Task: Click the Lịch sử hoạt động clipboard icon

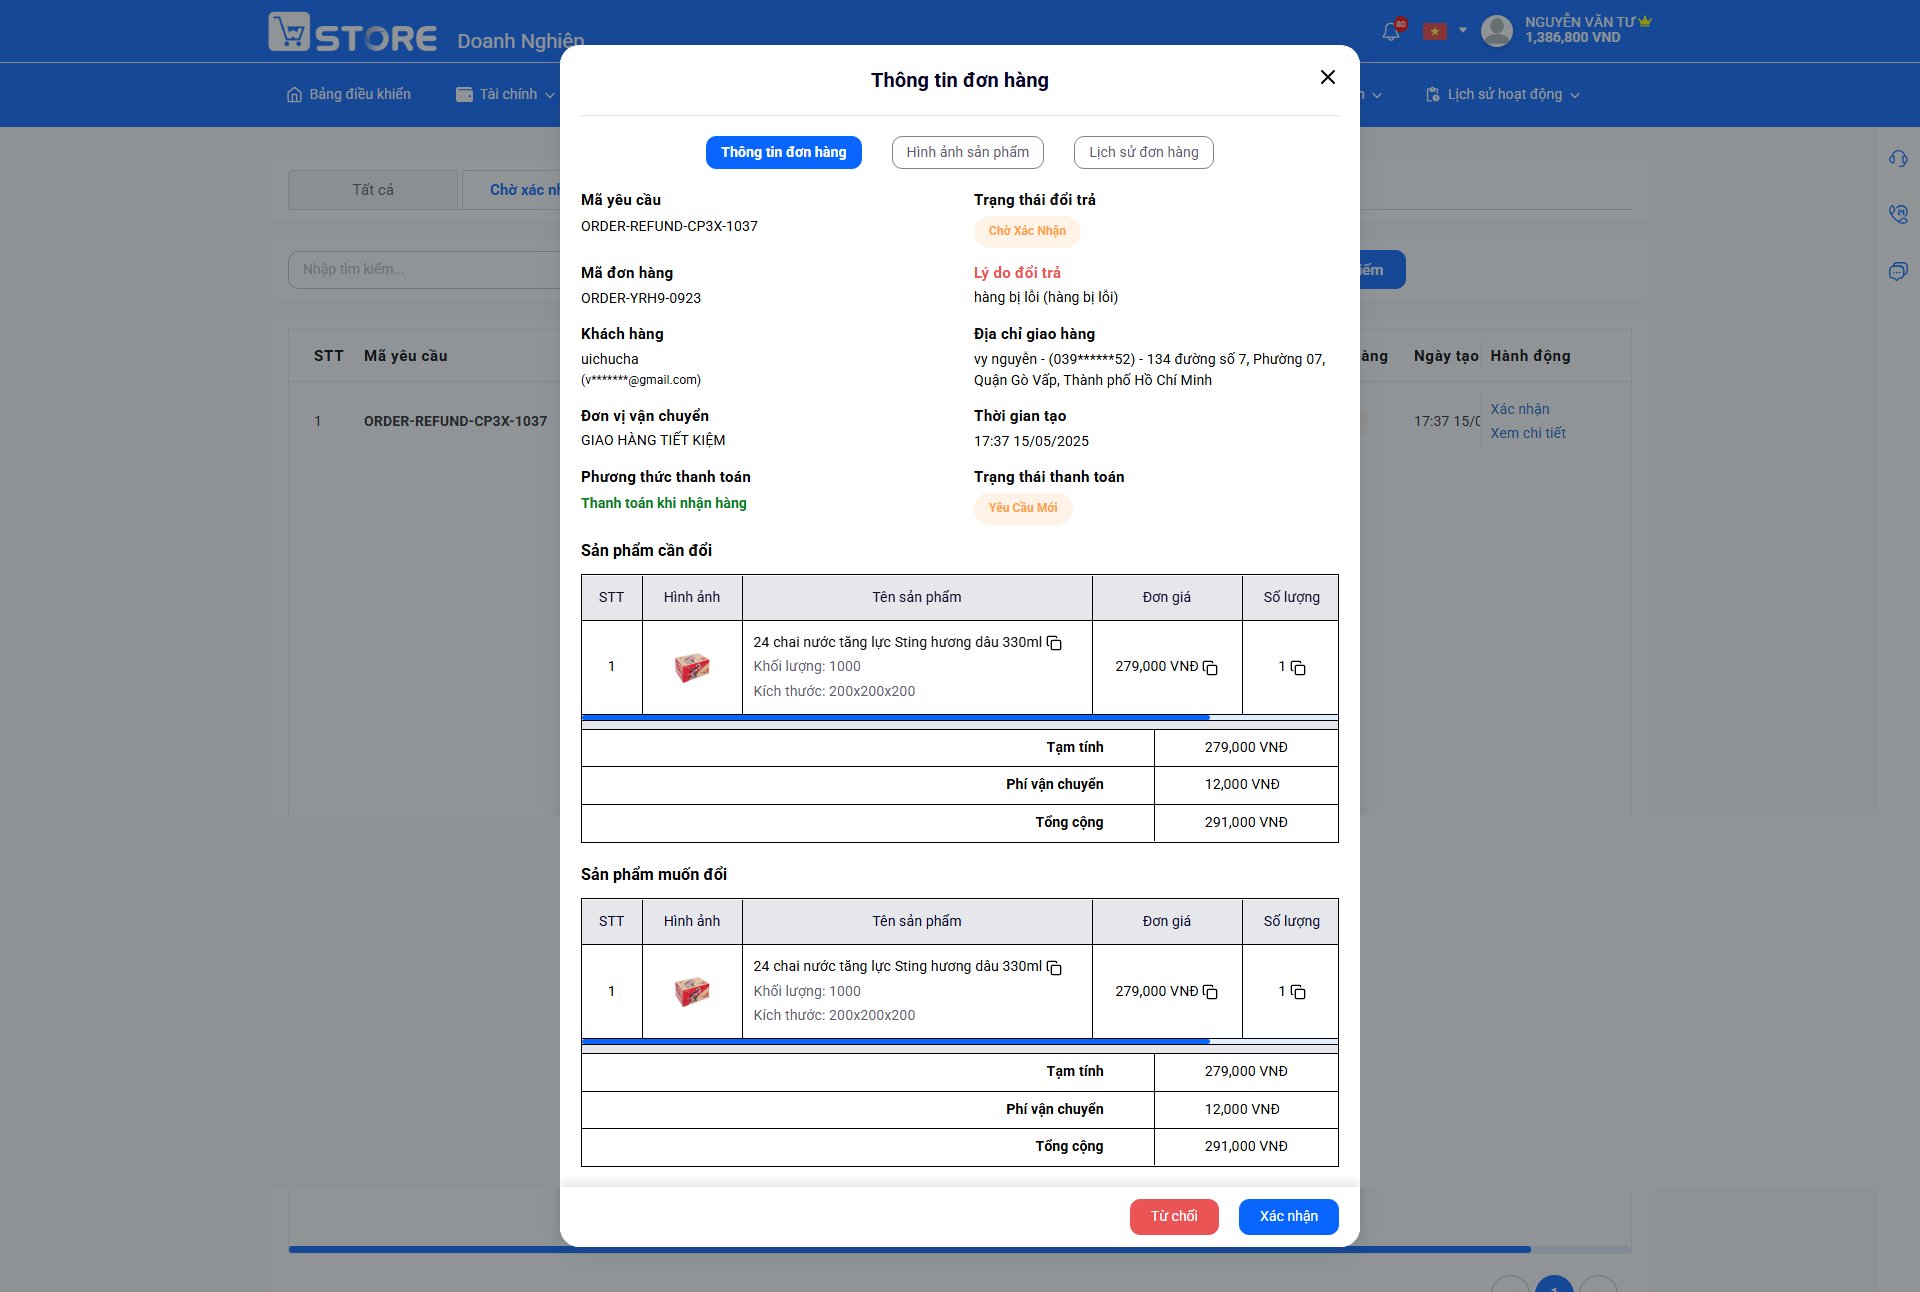Action: (x=1433, y=94)
